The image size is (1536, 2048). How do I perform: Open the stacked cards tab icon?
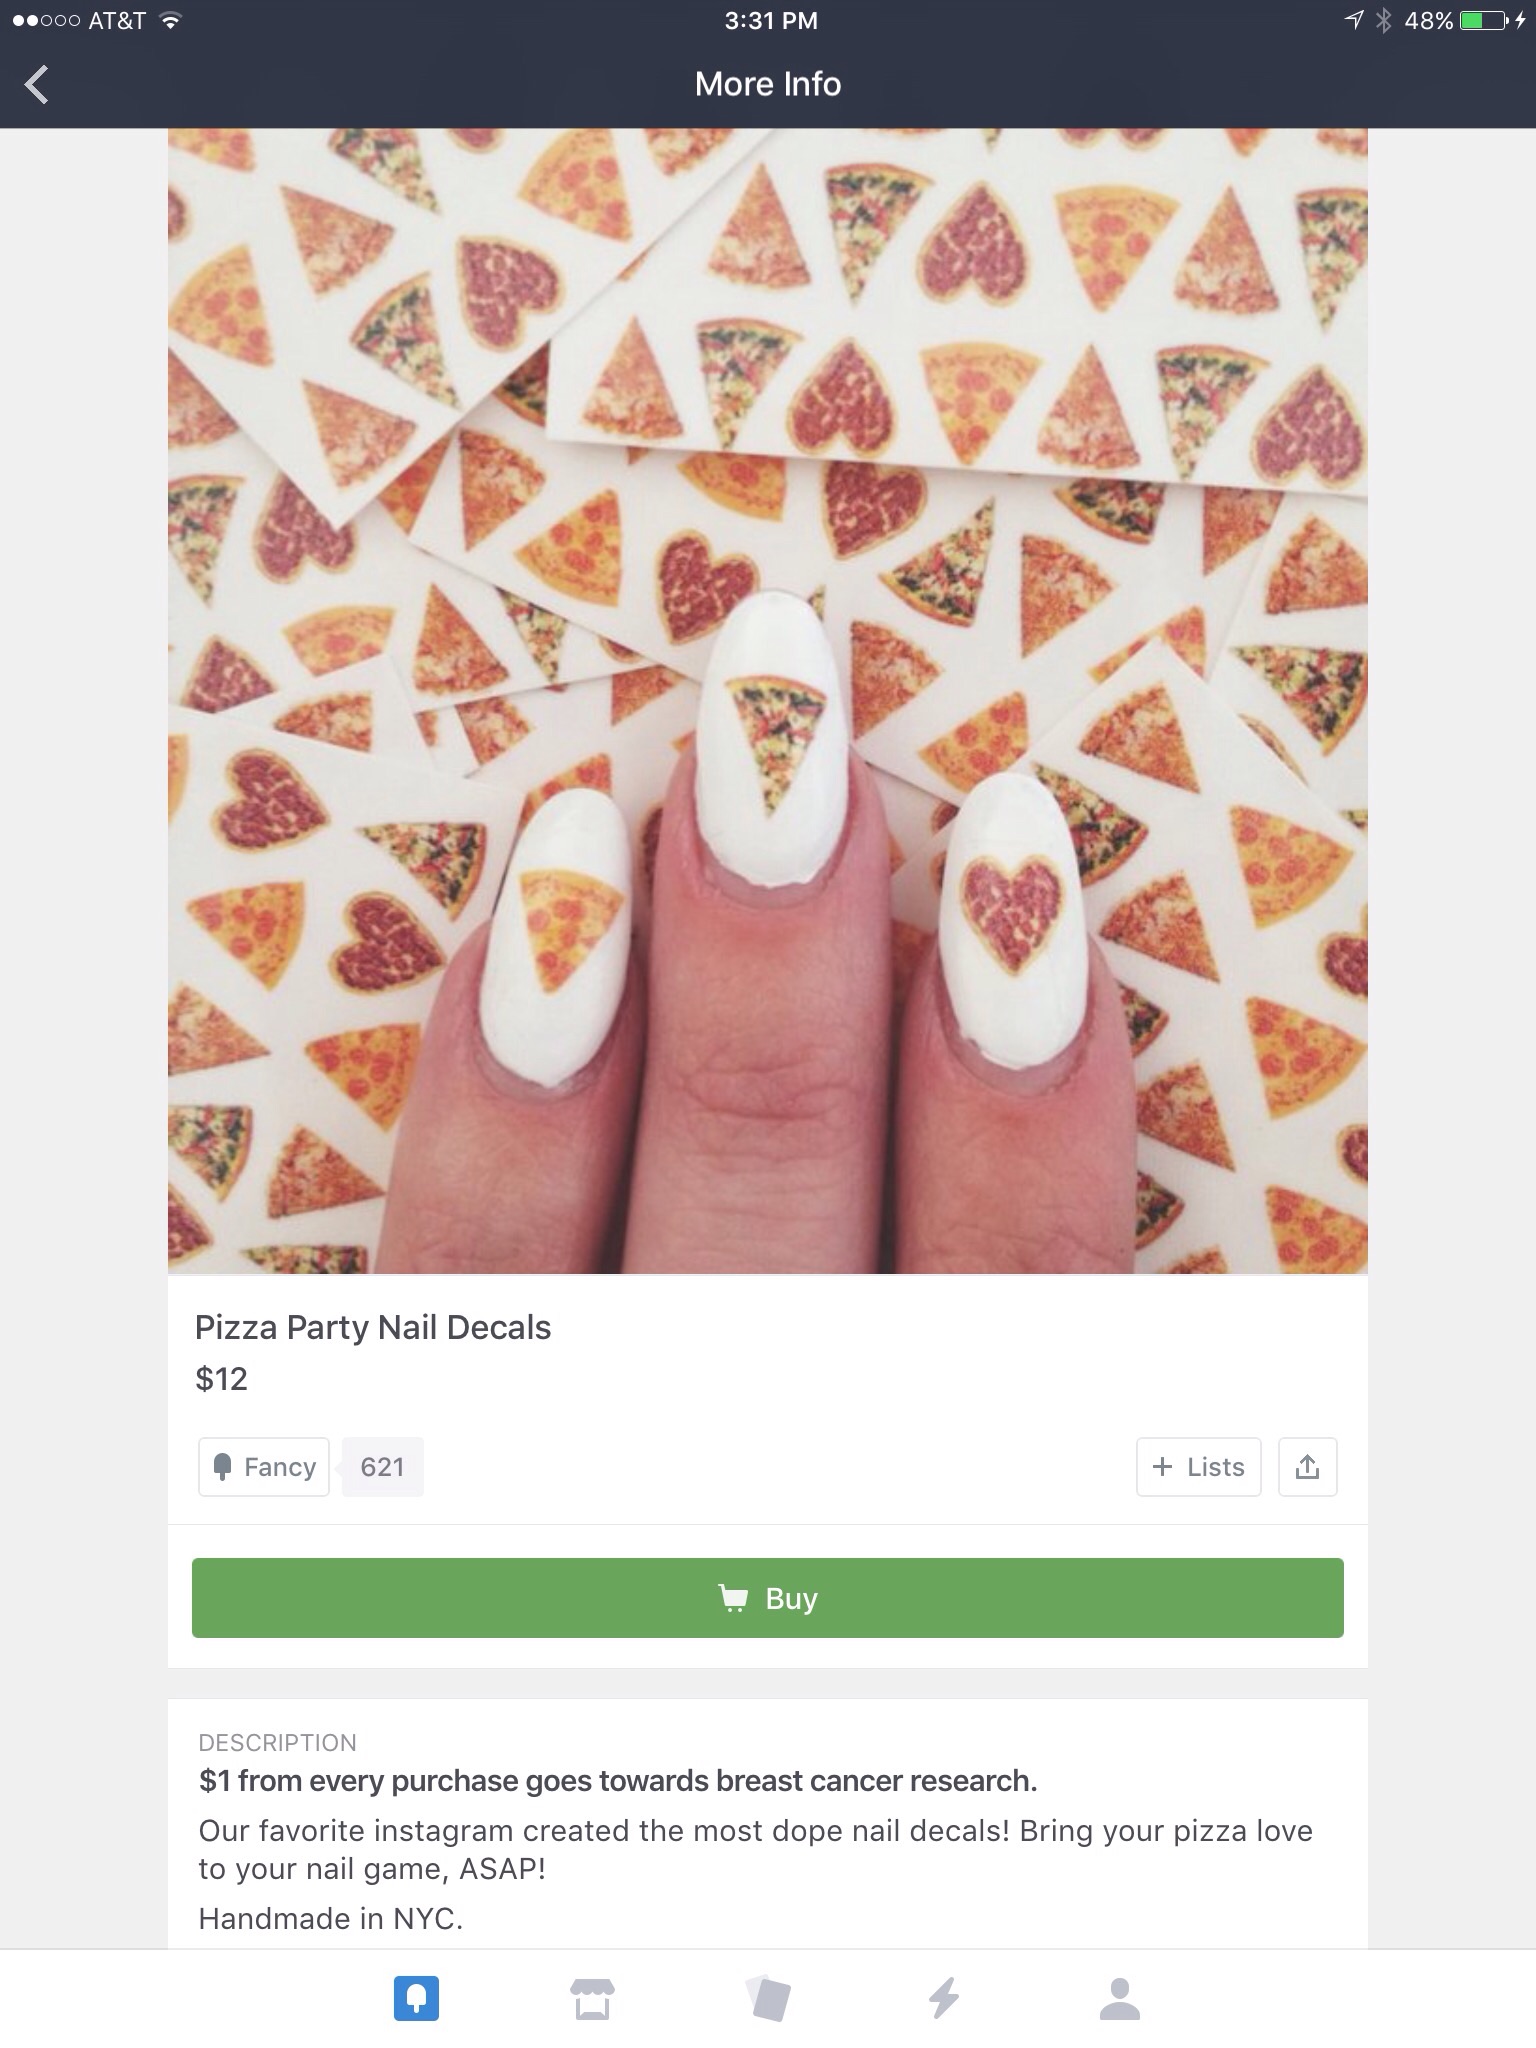768,1998
